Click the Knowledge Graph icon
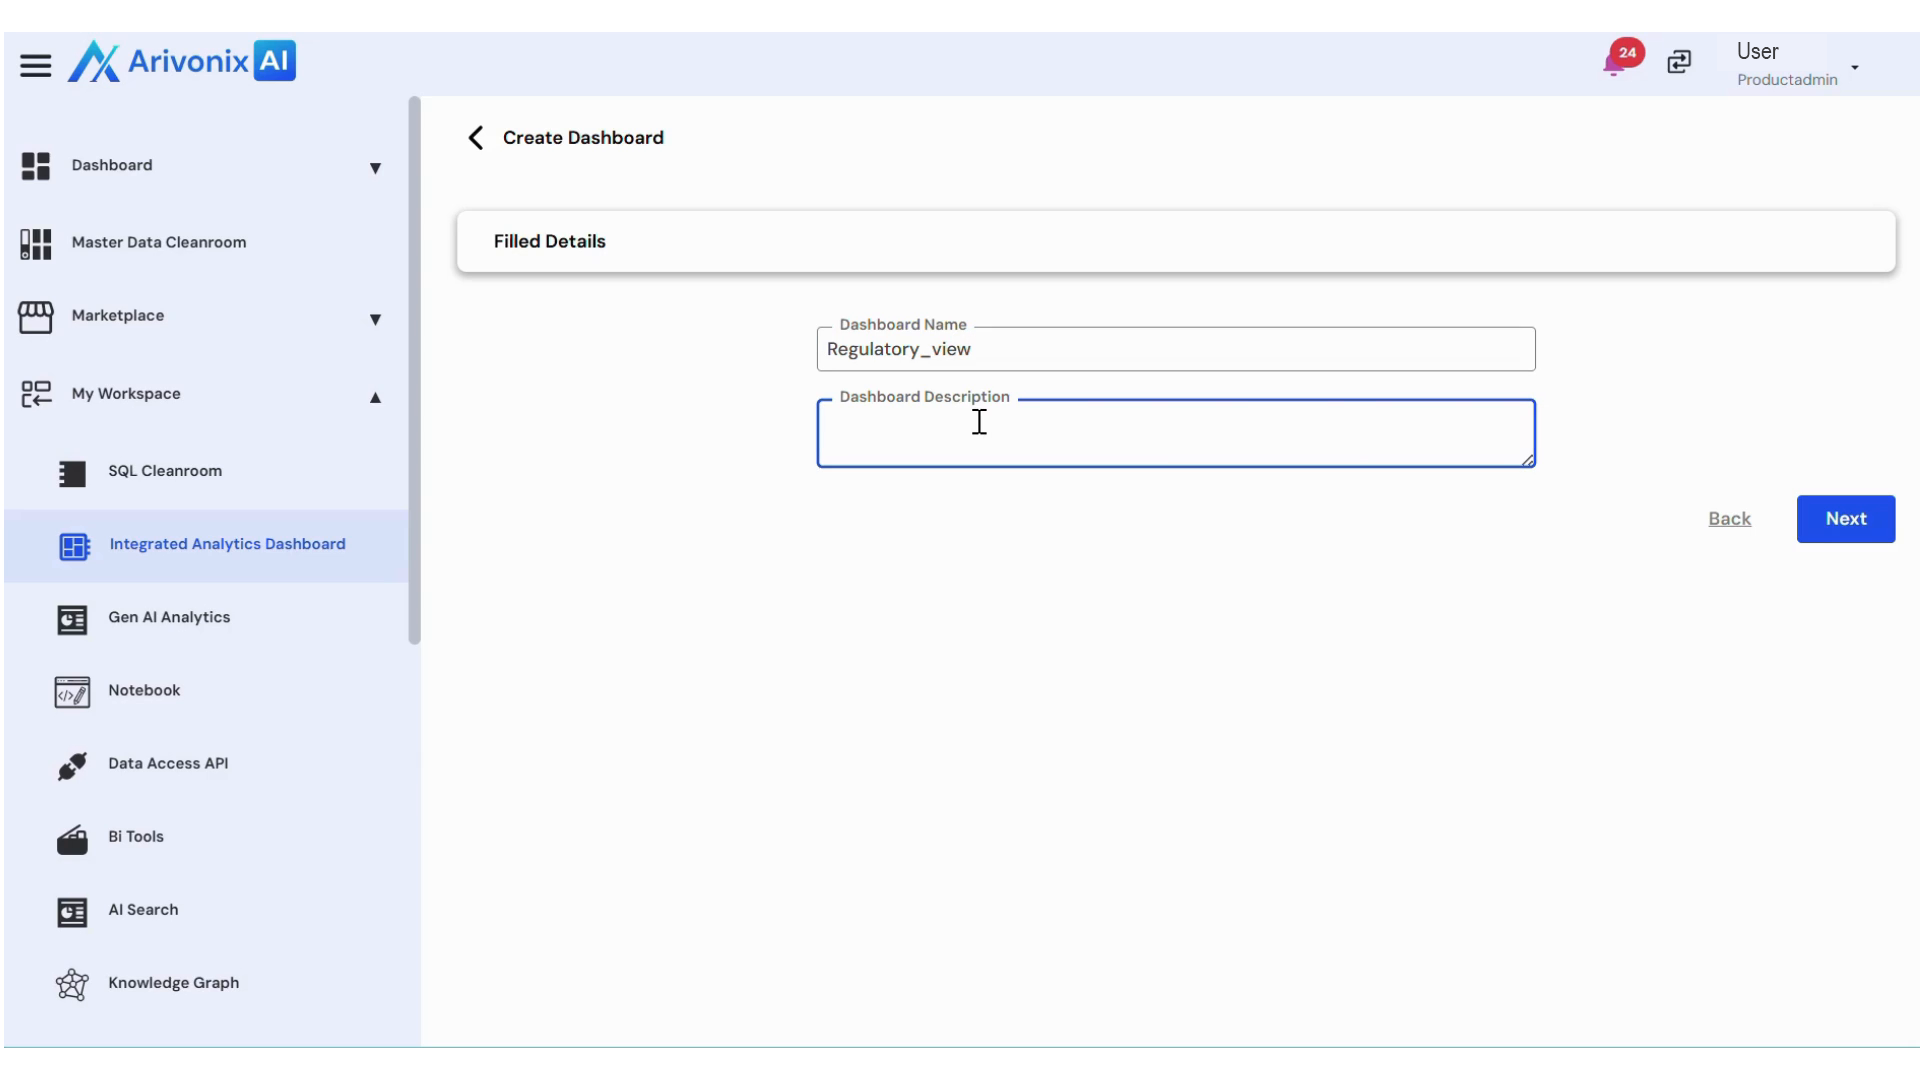Screen dimensions: 1920x1080 coord(72,984)
